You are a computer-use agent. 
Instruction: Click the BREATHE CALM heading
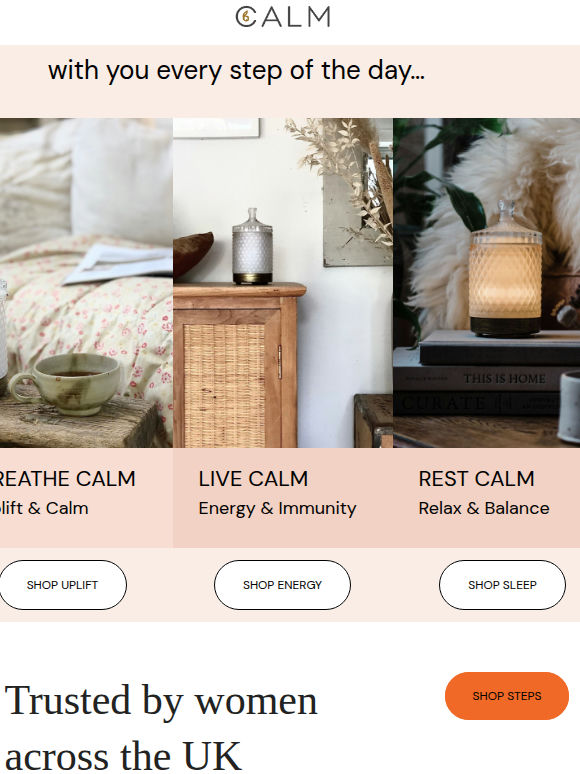[67, 479]
